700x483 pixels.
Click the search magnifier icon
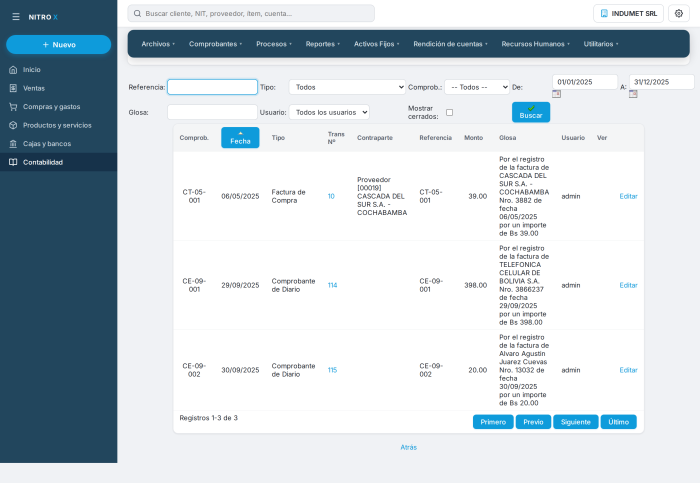[x=138, y=13]
